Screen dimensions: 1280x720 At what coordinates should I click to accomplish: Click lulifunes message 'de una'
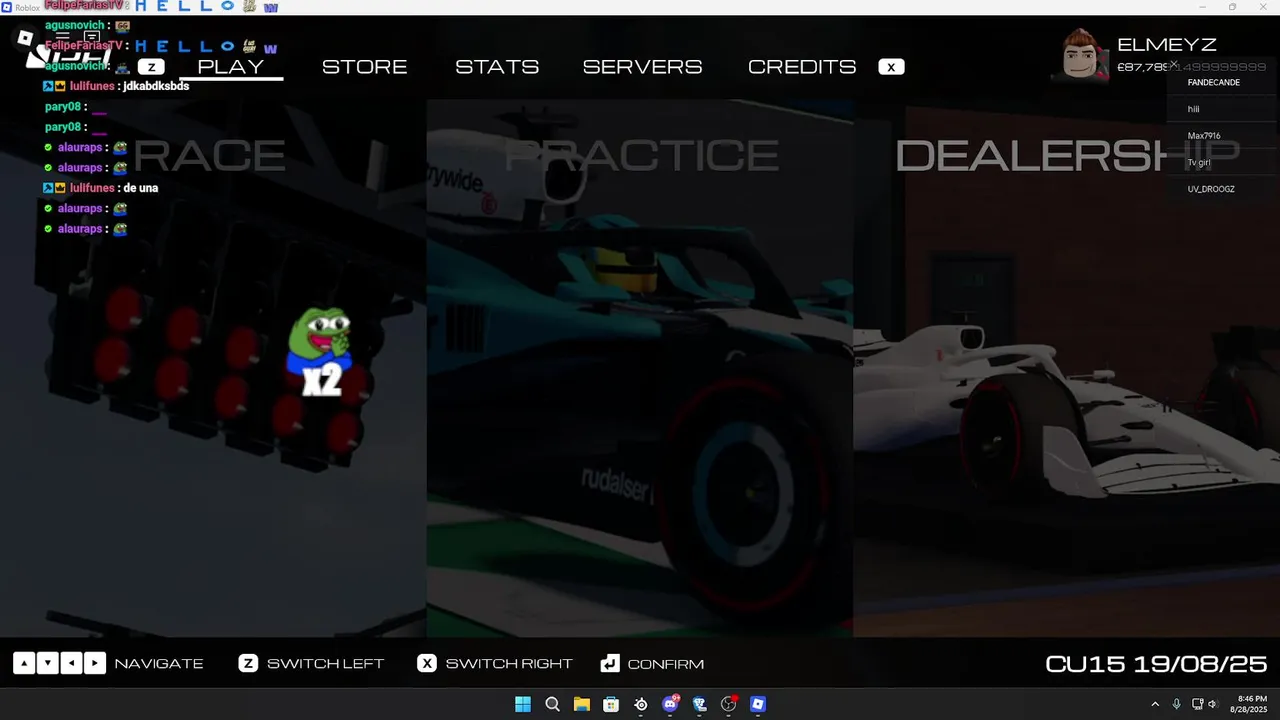click(x=141, y=188)
